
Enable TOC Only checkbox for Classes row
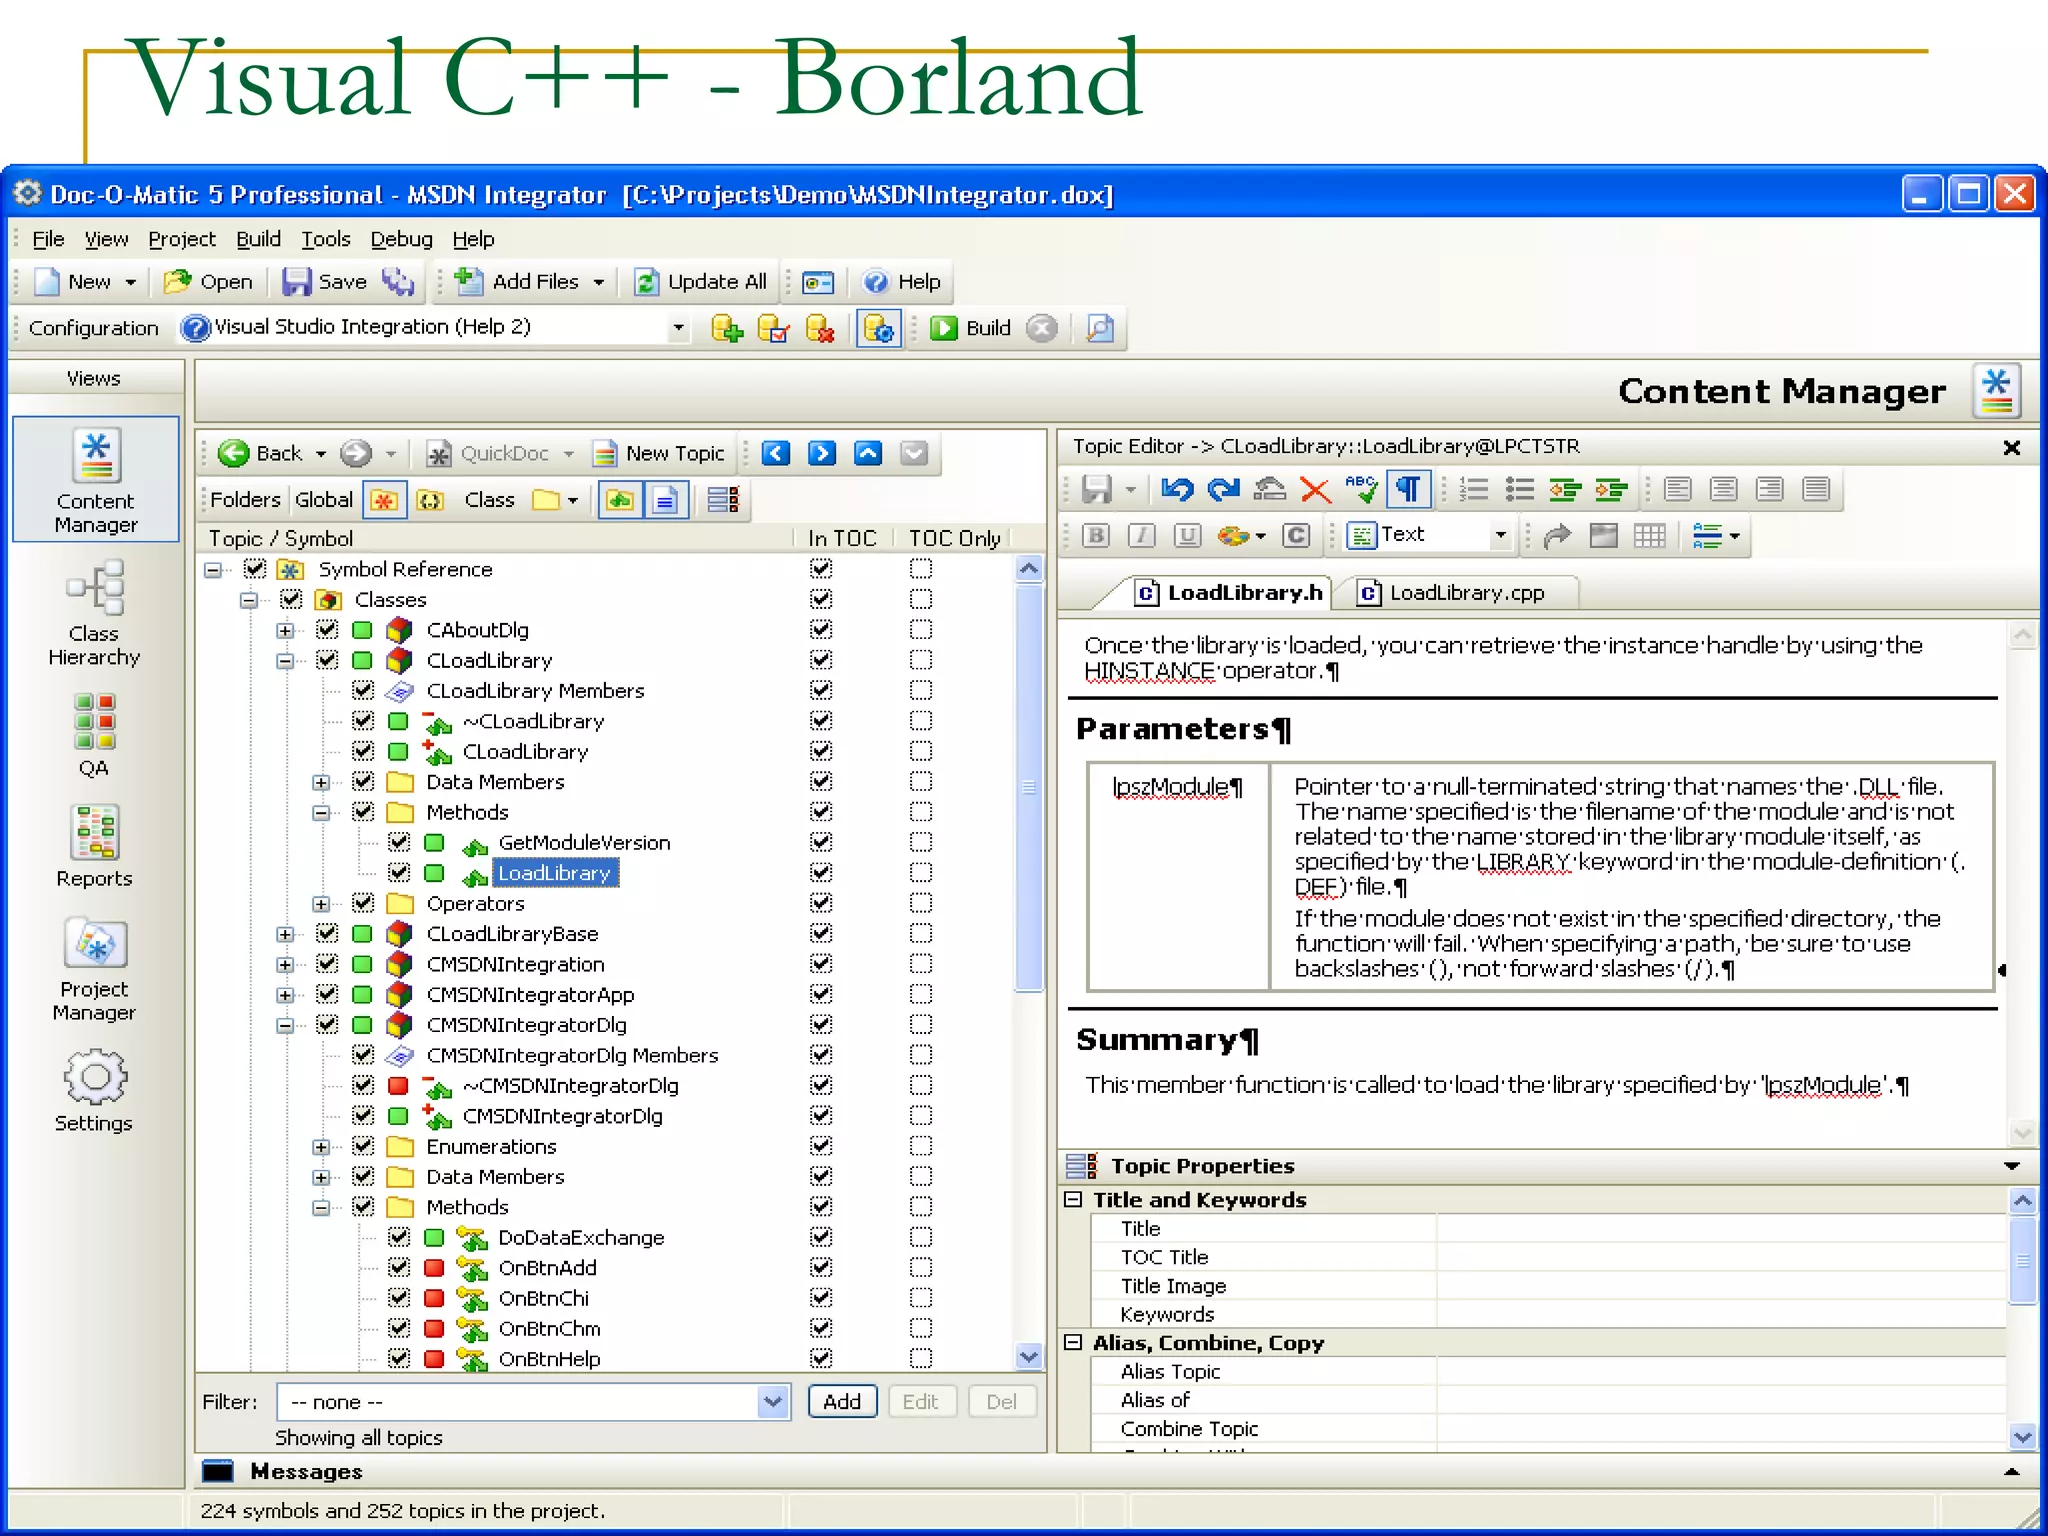point(921,599)
